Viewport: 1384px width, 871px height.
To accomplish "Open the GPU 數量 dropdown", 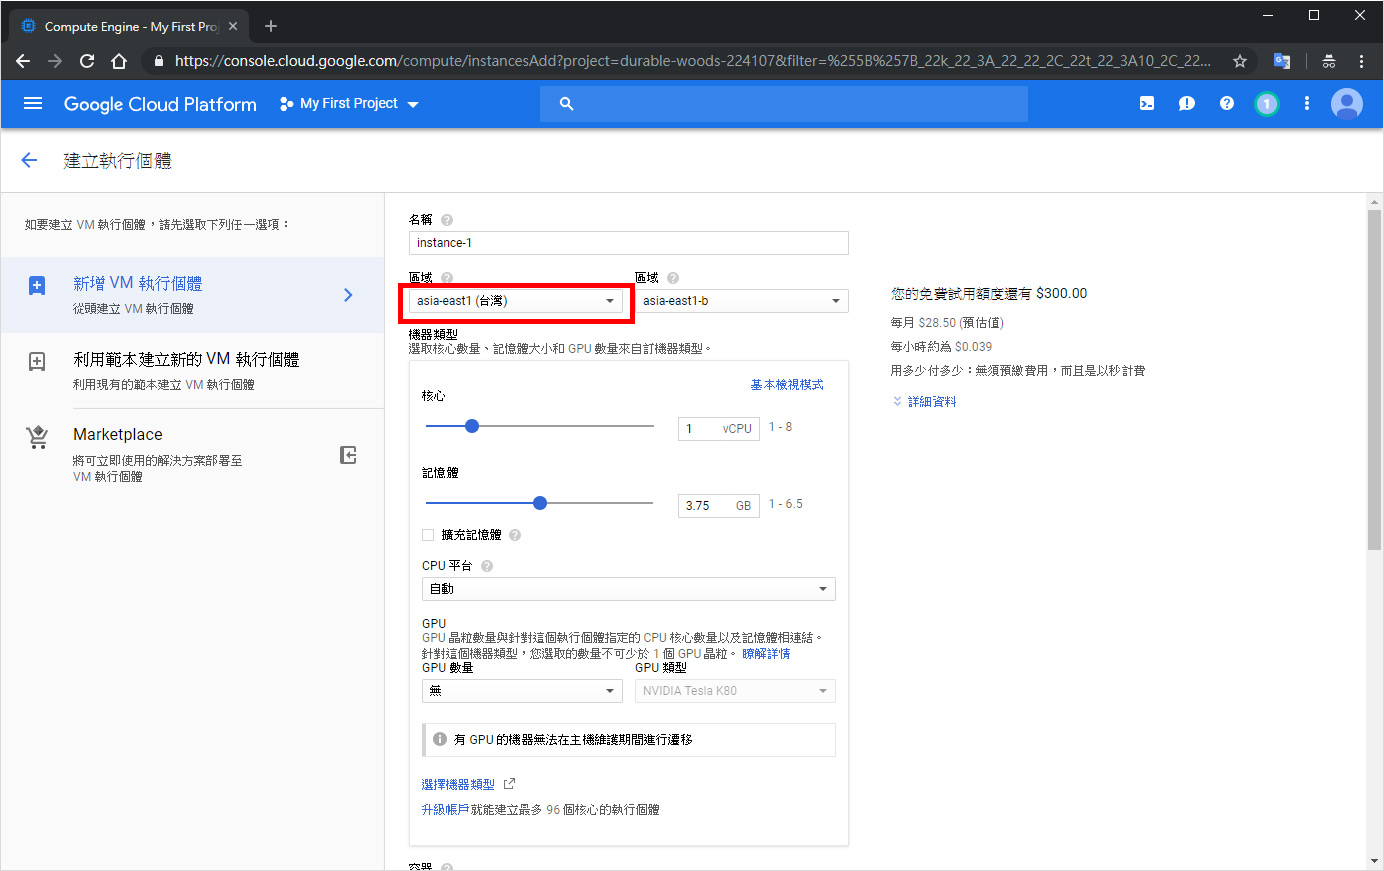I will [523, 691].
